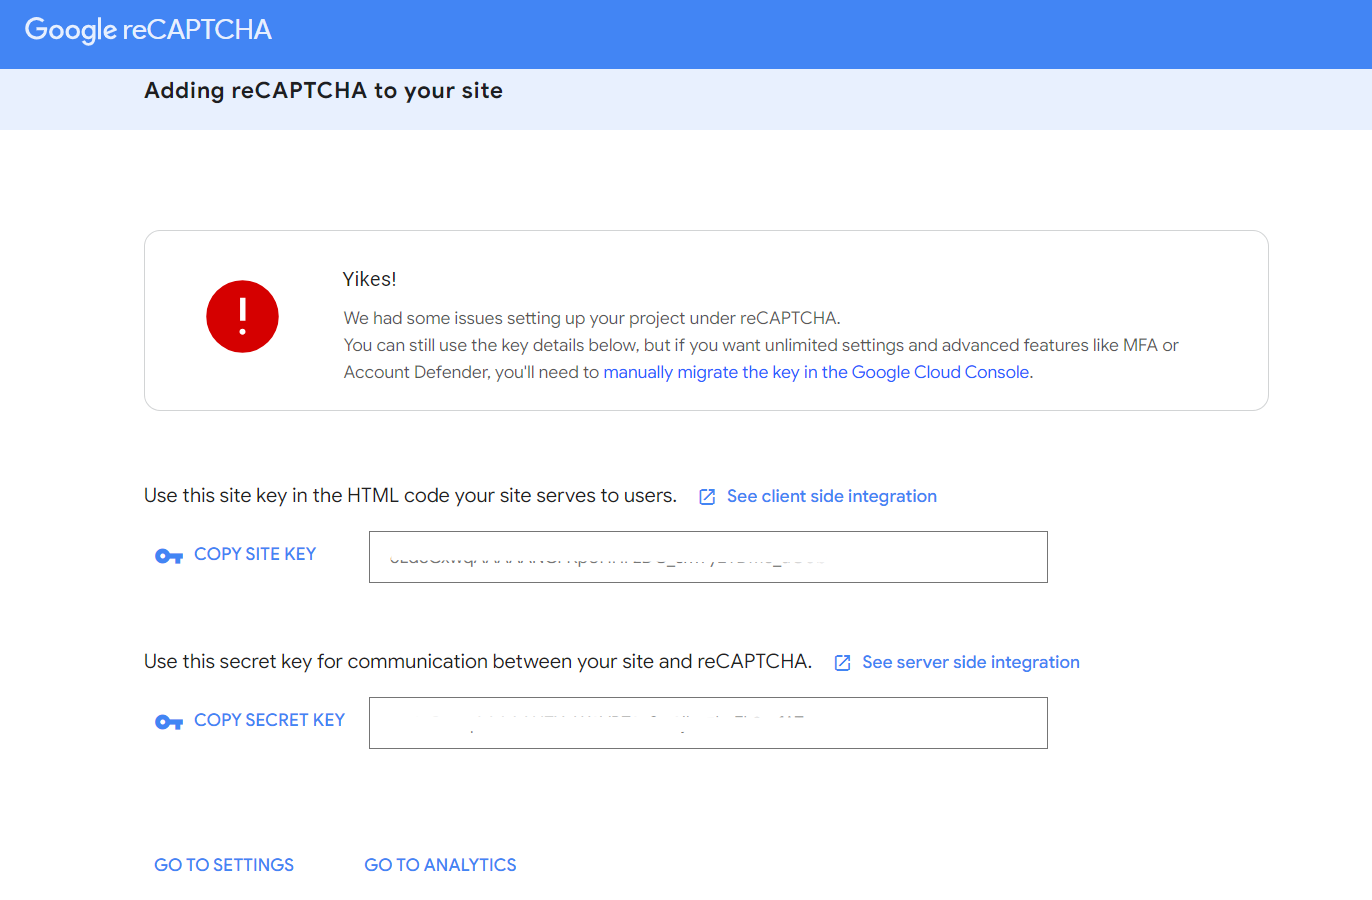The image size is (1372, 900).
Task: Click the external link icon for client side integration
Action: coord(707,497)
